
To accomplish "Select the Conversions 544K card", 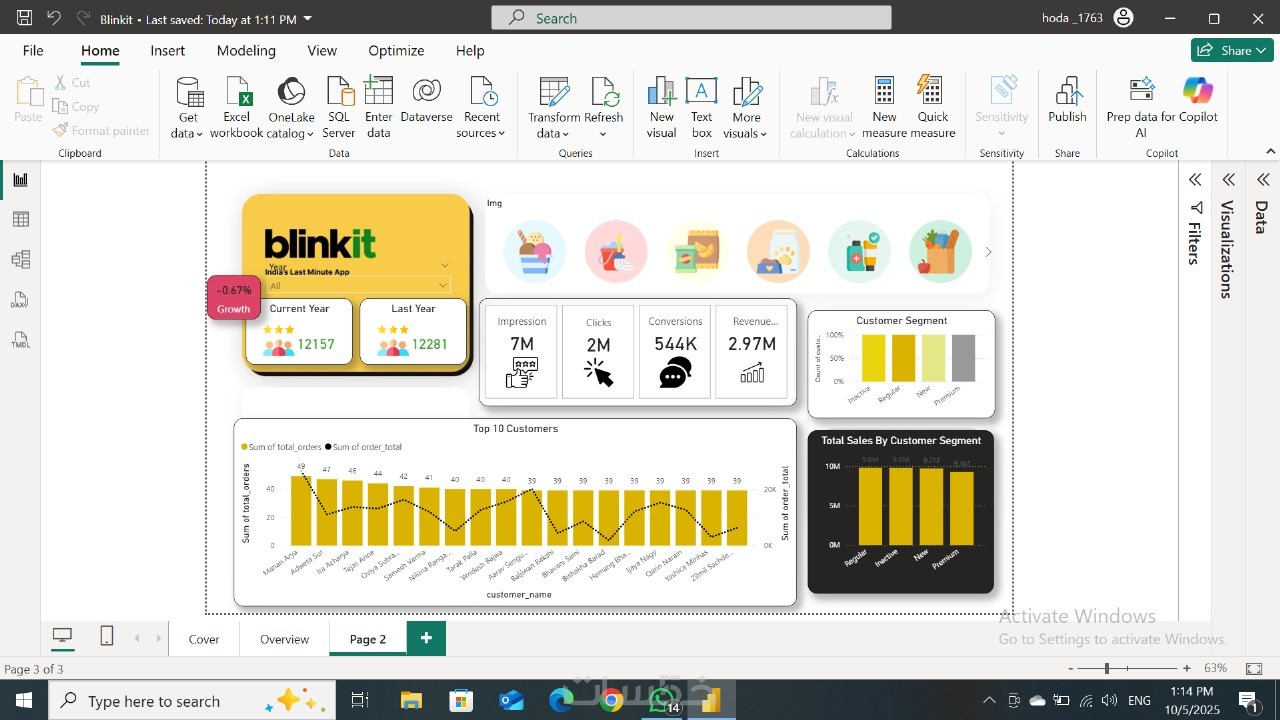I will click(x=675, y=352).
